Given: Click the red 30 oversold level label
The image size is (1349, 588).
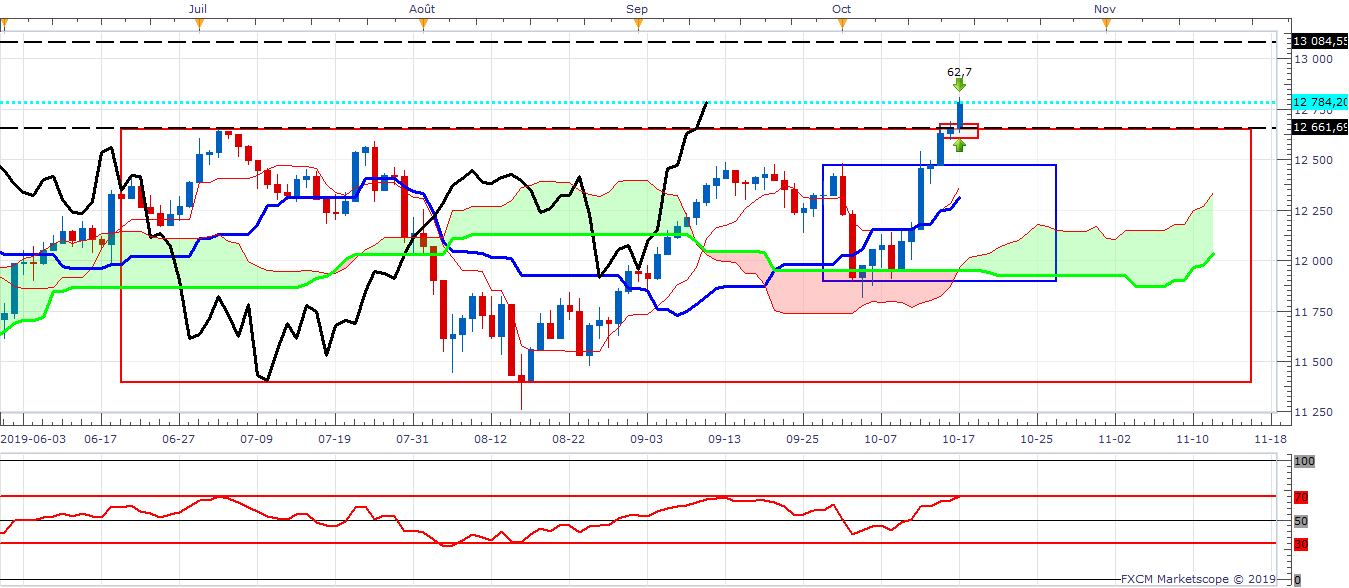Looking at the screenshot, I should (x=1301, y=544).
